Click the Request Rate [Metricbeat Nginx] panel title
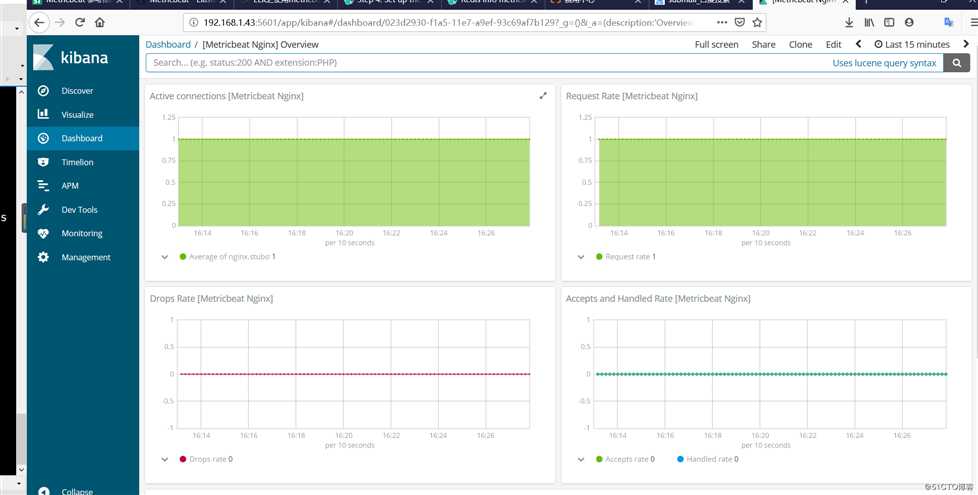The image size is (978, 495). (632, 96)
